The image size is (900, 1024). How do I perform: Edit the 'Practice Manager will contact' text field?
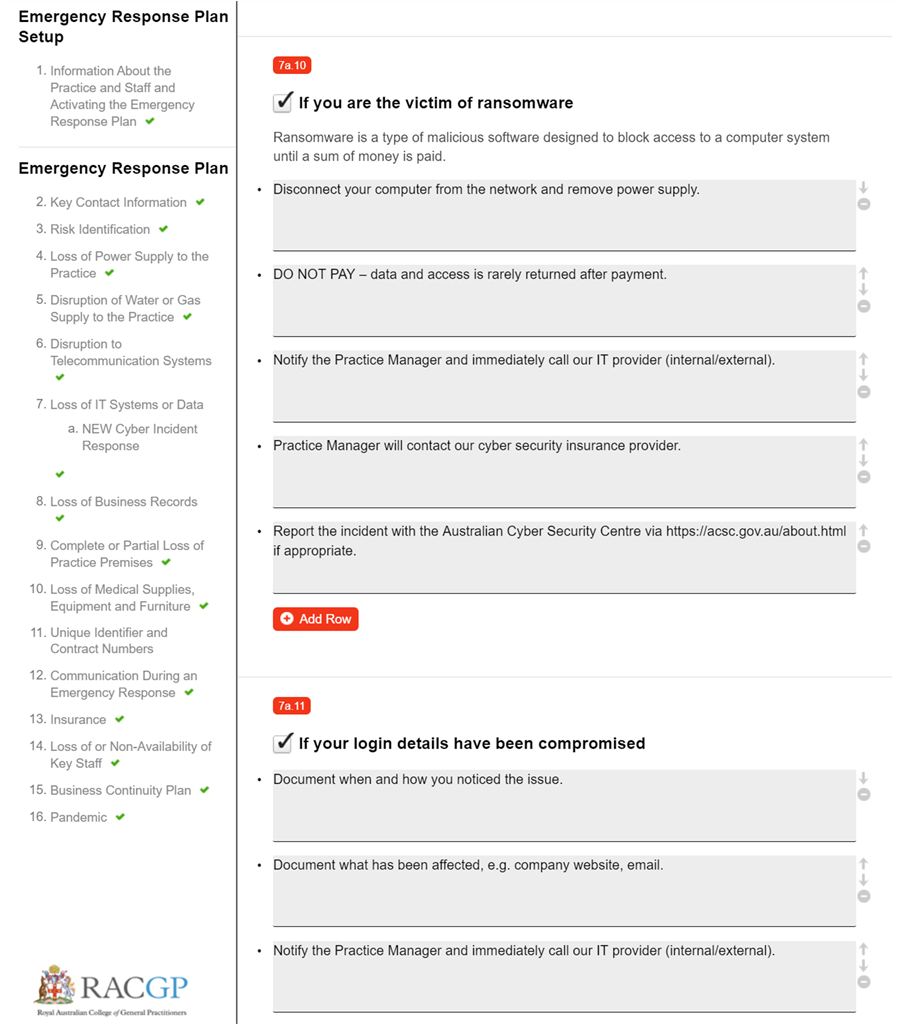[x=564, y=471]
